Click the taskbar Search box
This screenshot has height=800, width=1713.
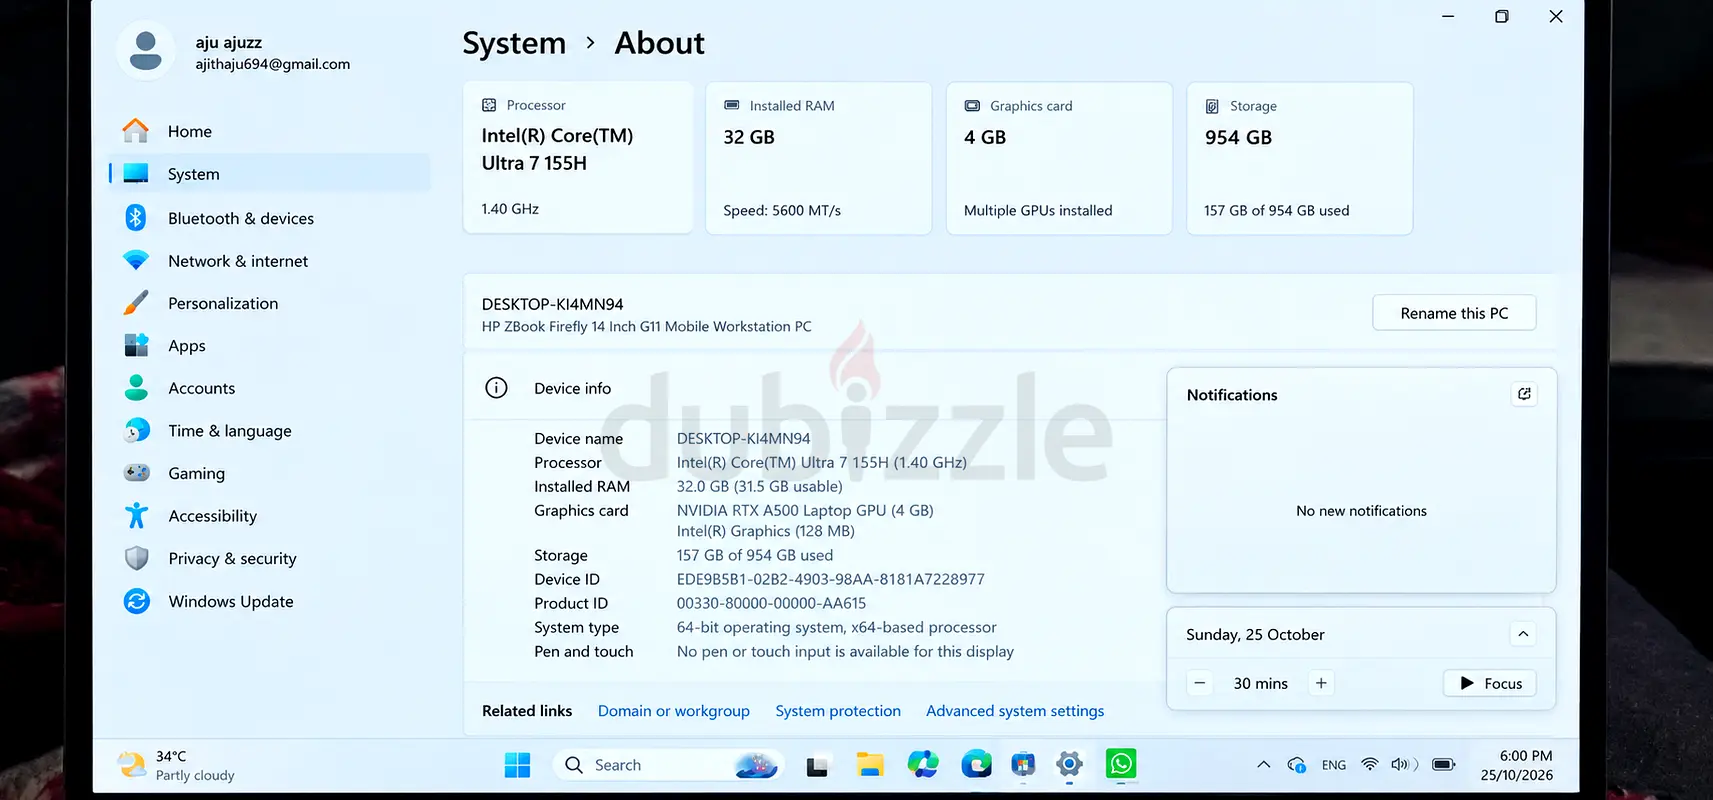coord(668,765)
